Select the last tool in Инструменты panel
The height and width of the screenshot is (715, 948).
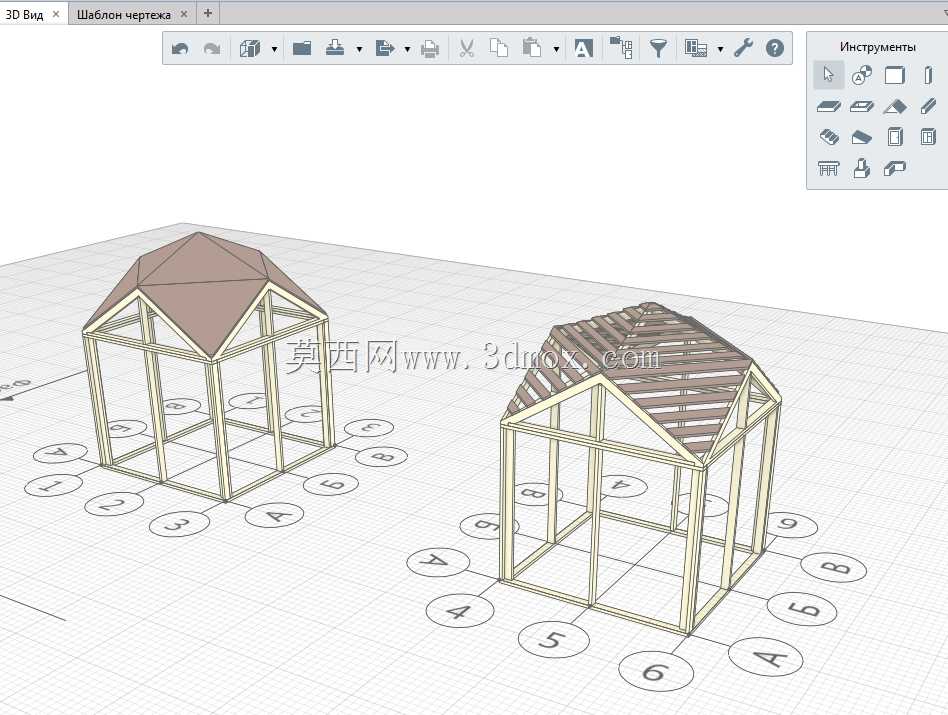point(895,168)
